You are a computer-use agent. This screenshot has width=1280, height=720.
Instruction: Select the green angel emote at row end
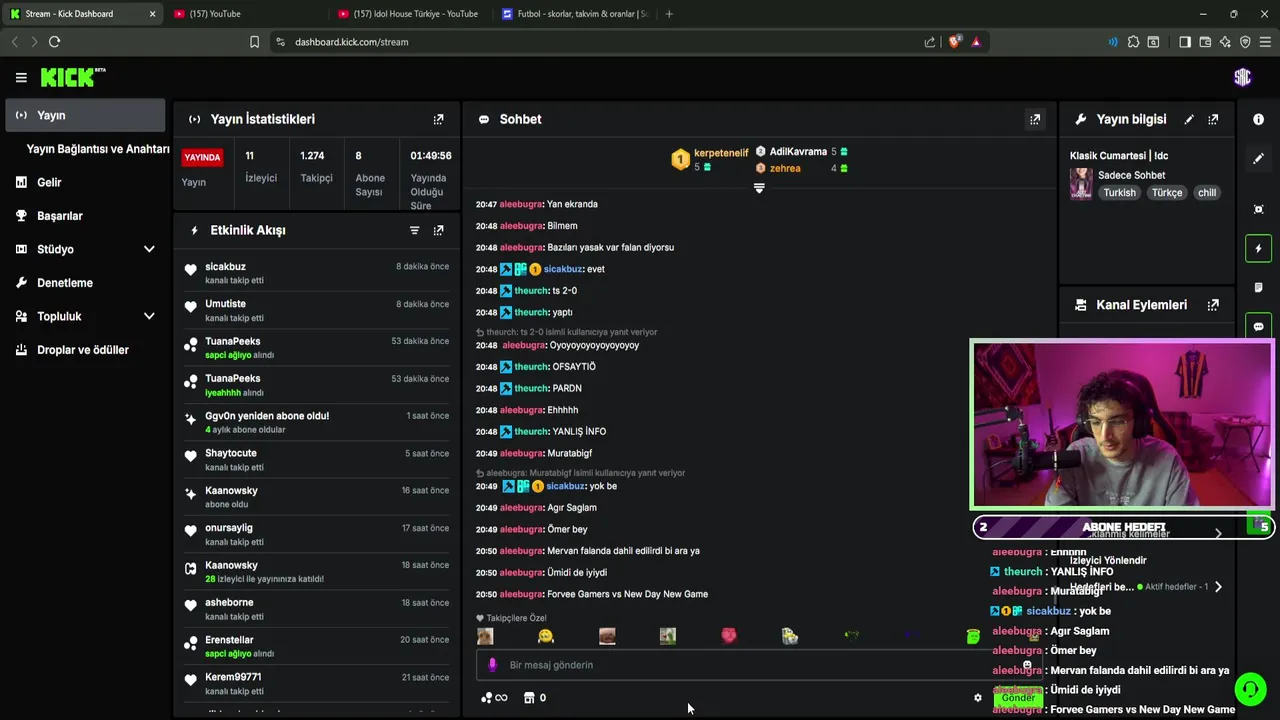tap(973, 636)
